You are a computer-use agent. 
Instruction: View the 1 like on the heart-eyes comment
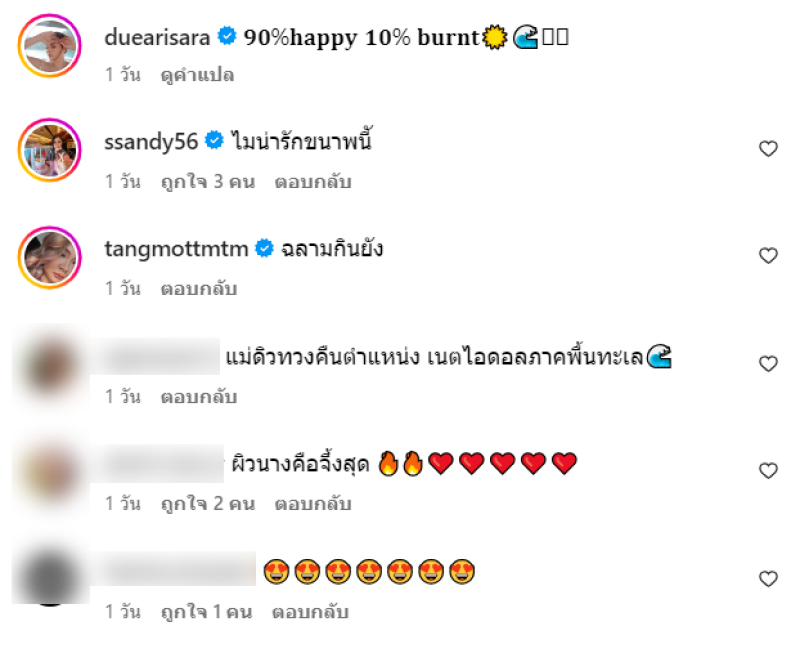click(x=206, y=612)
